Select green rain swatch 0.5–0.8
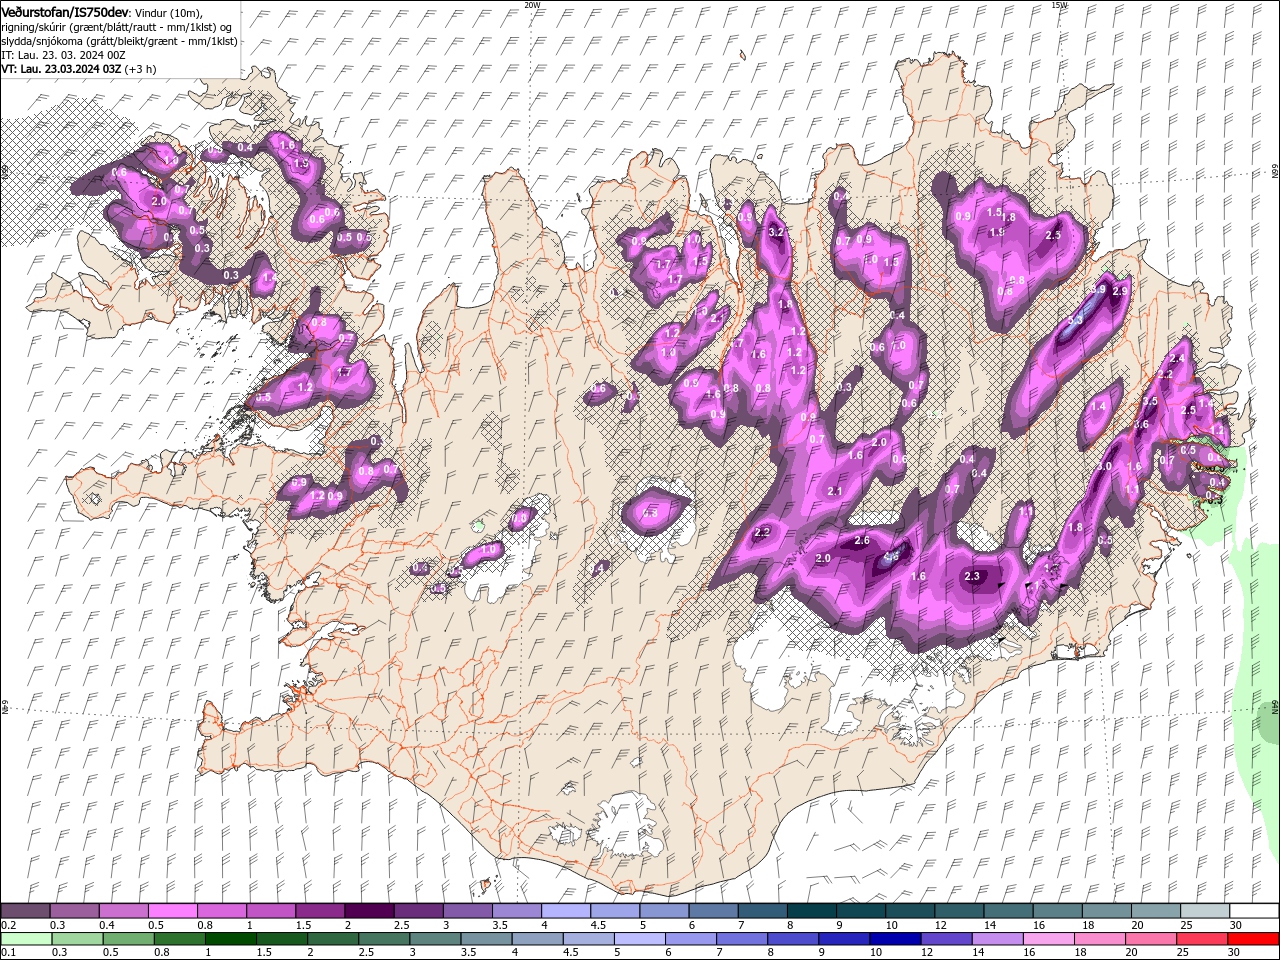The image size is (1280, 960). (x=128, y=939)
